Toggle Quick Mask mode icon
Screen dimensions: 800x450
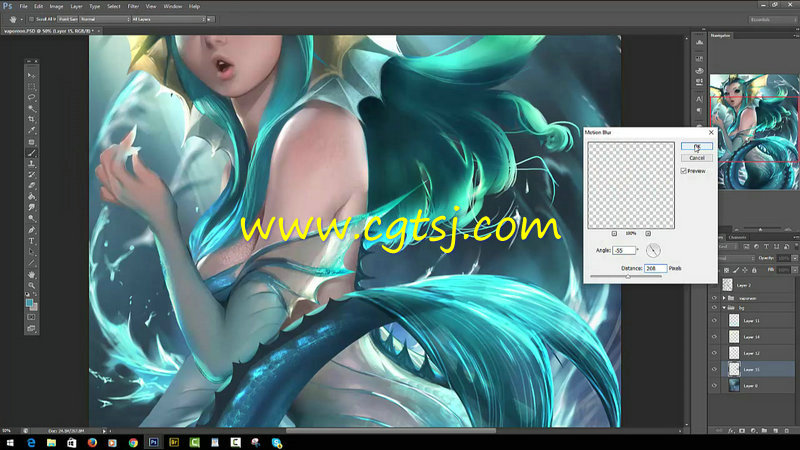click(x=31, y=317)
